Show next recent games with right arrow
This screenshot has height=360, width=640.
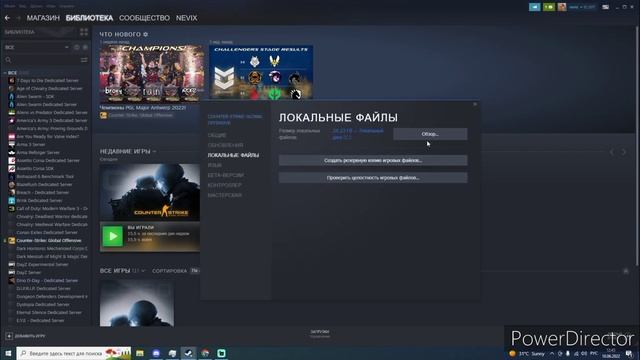pos(624,152)
